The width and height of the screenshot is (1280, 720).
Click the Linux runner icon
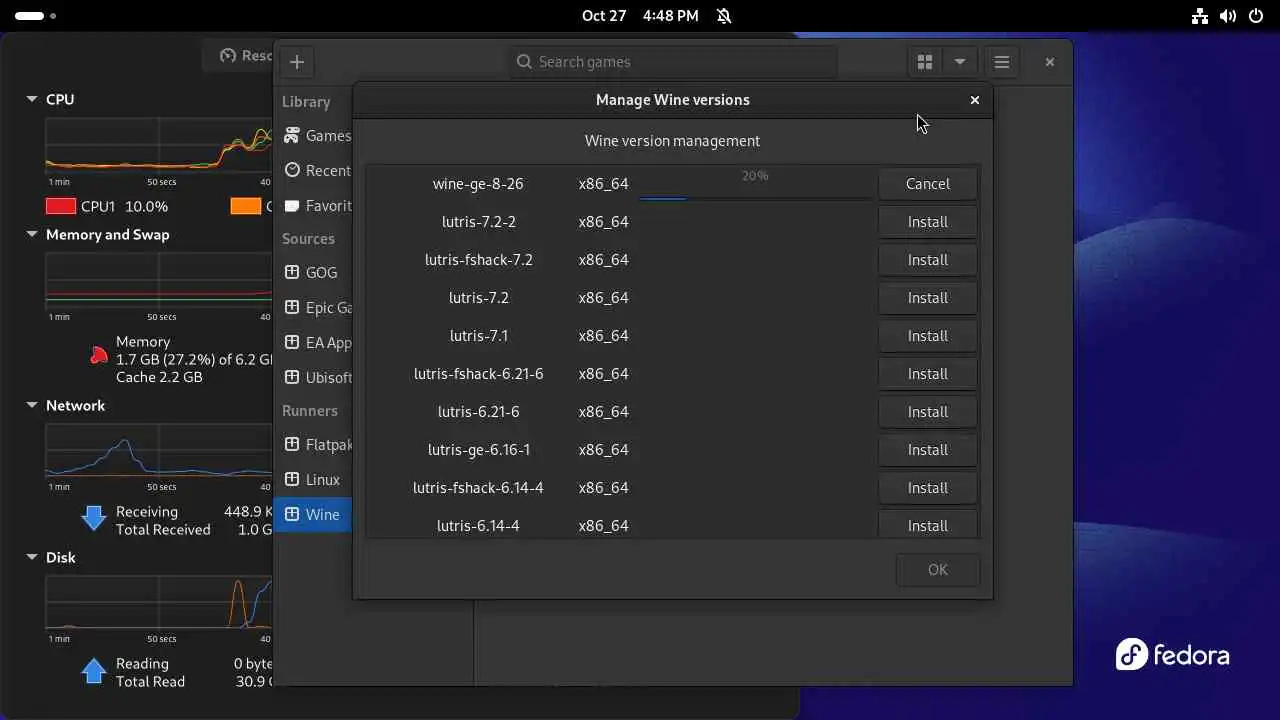point(292,479)
